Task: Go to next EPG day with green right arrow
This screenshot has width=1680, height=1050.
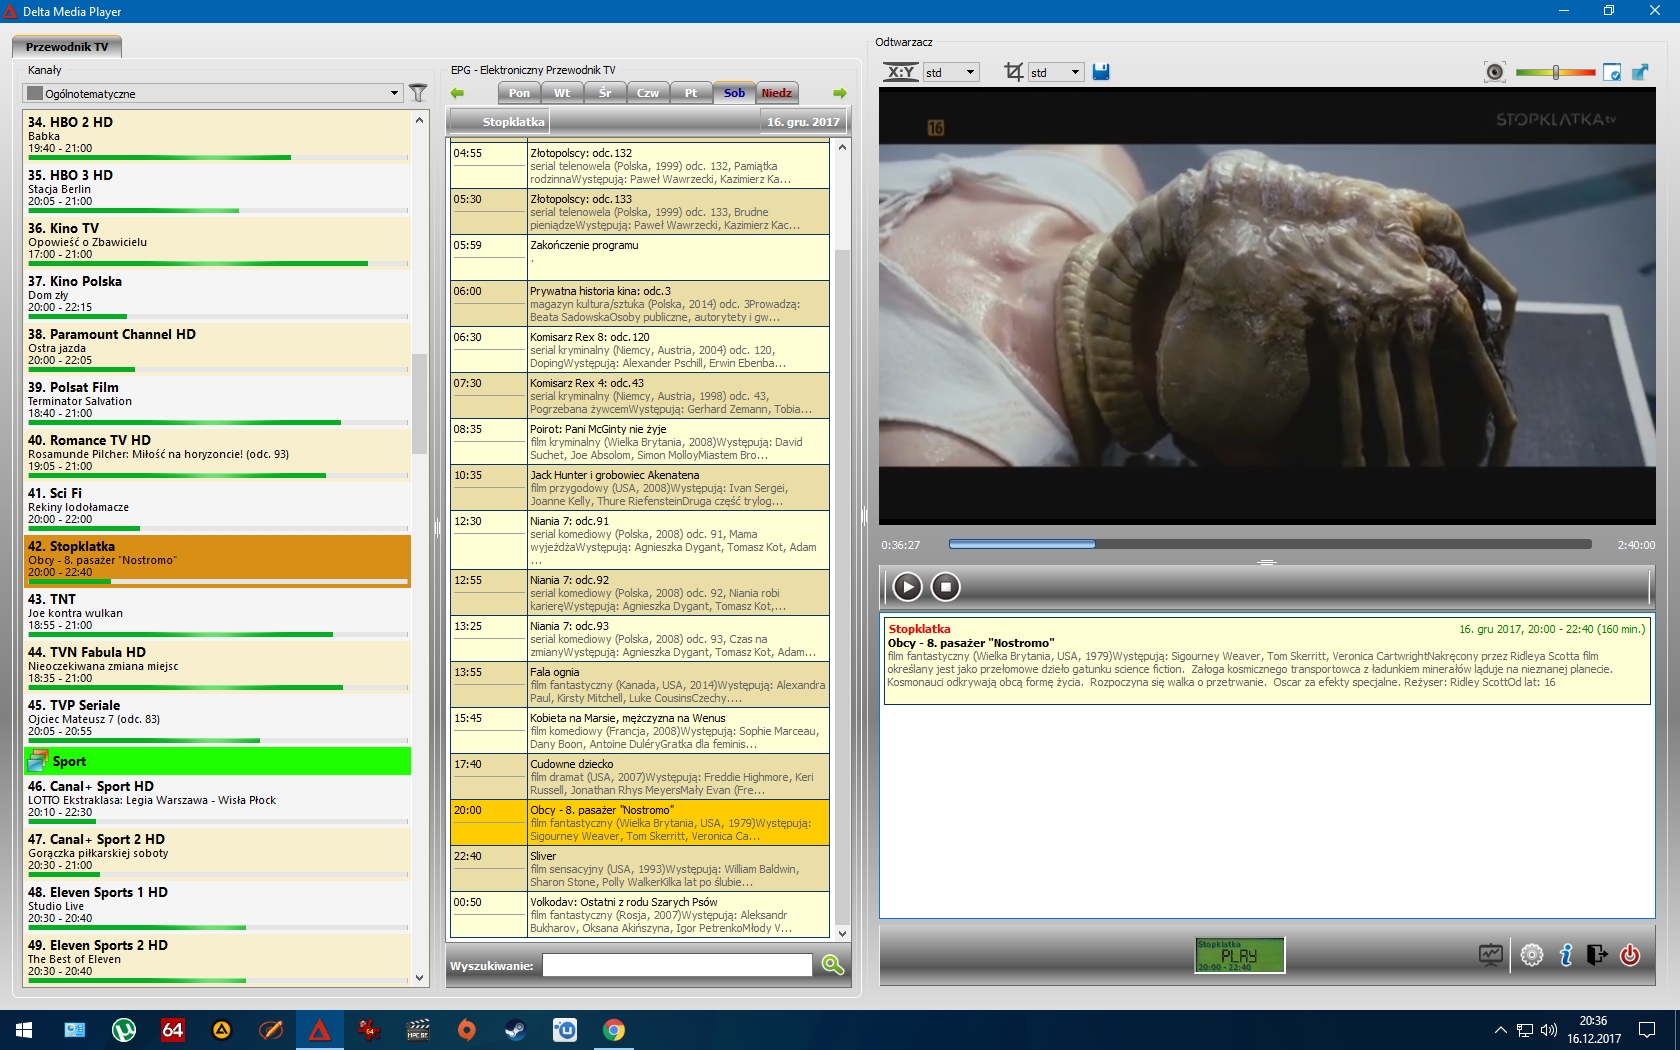Action: (840, 93)
